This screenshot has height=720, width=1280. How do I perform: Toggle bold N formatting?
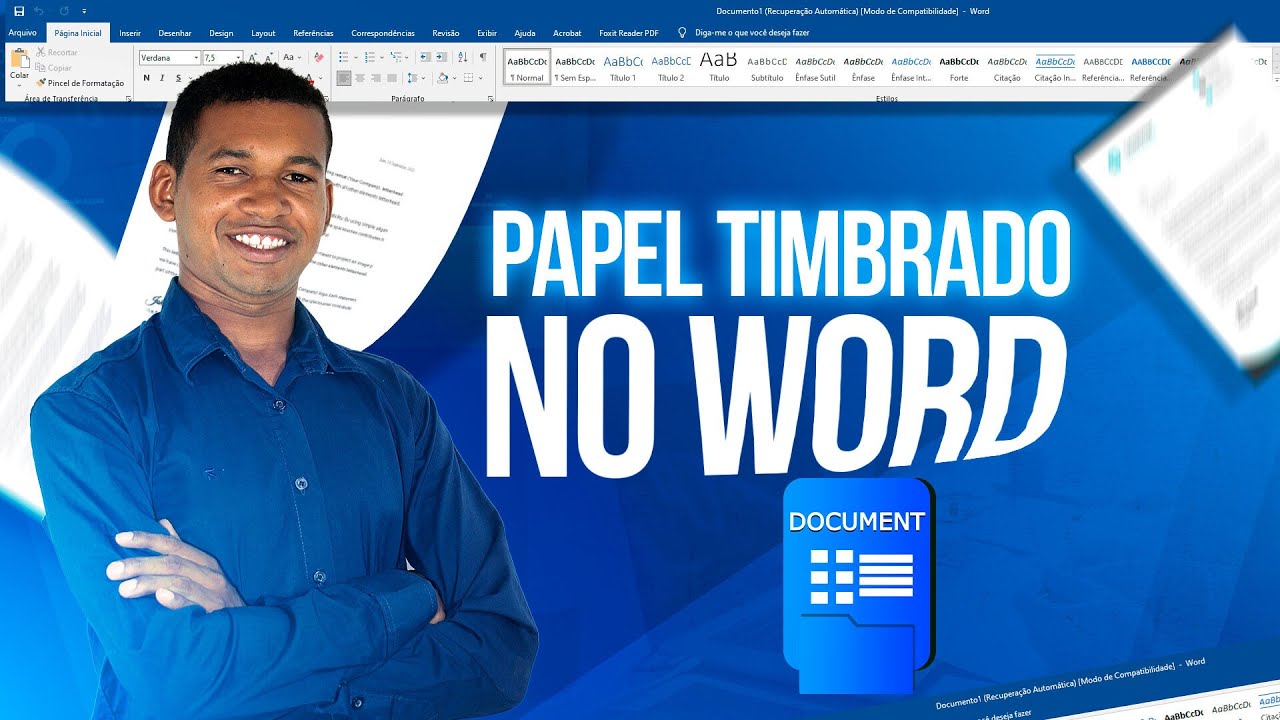147,78
